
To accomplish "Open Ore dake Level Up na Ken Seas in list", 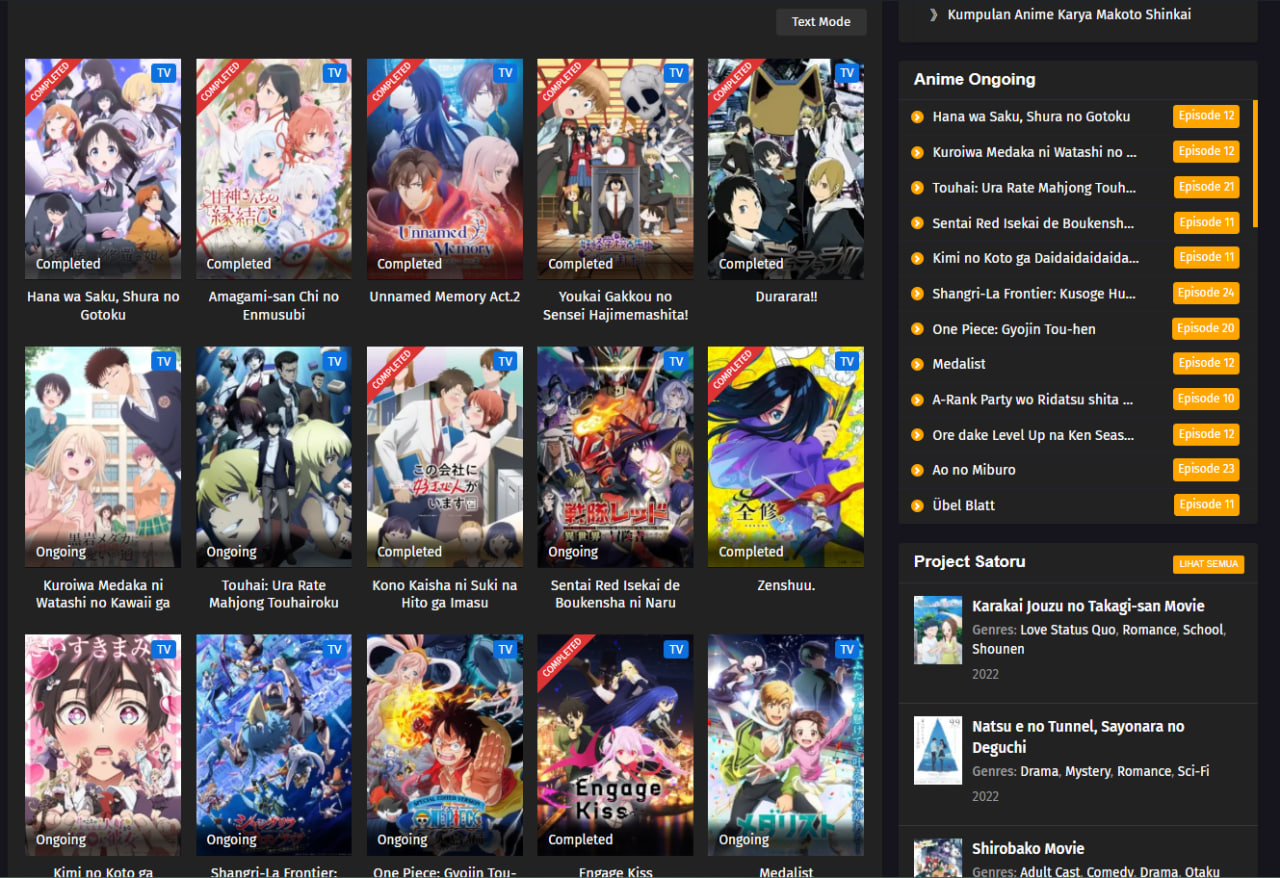I will [1033, 435].
